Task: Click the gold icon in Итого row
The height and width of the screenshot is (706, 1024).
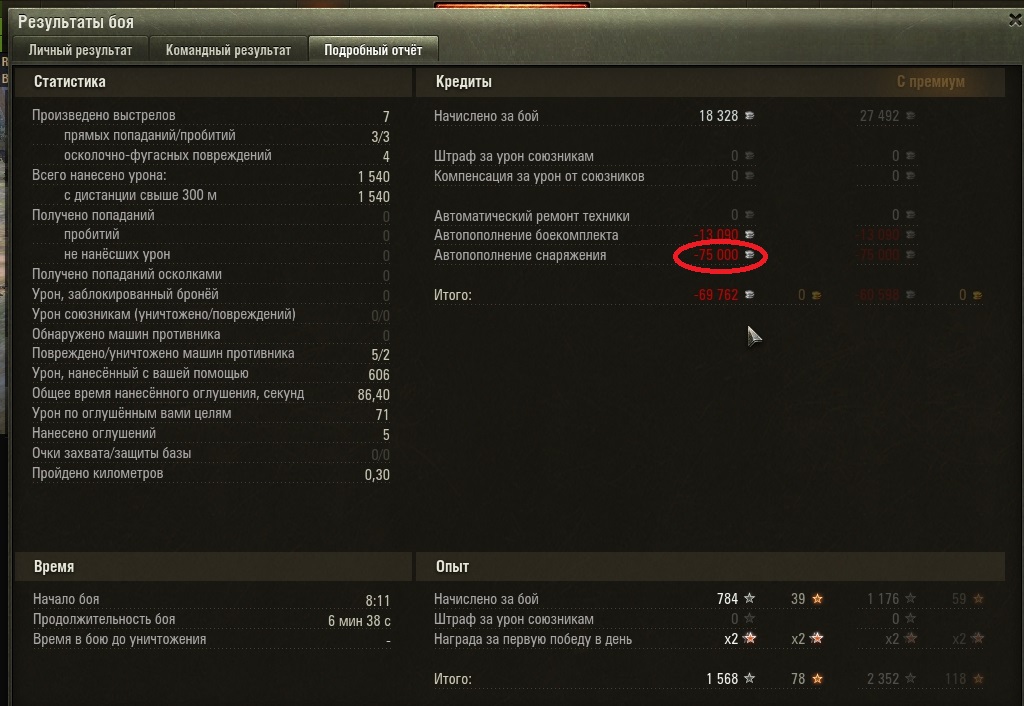Action: 816,296
